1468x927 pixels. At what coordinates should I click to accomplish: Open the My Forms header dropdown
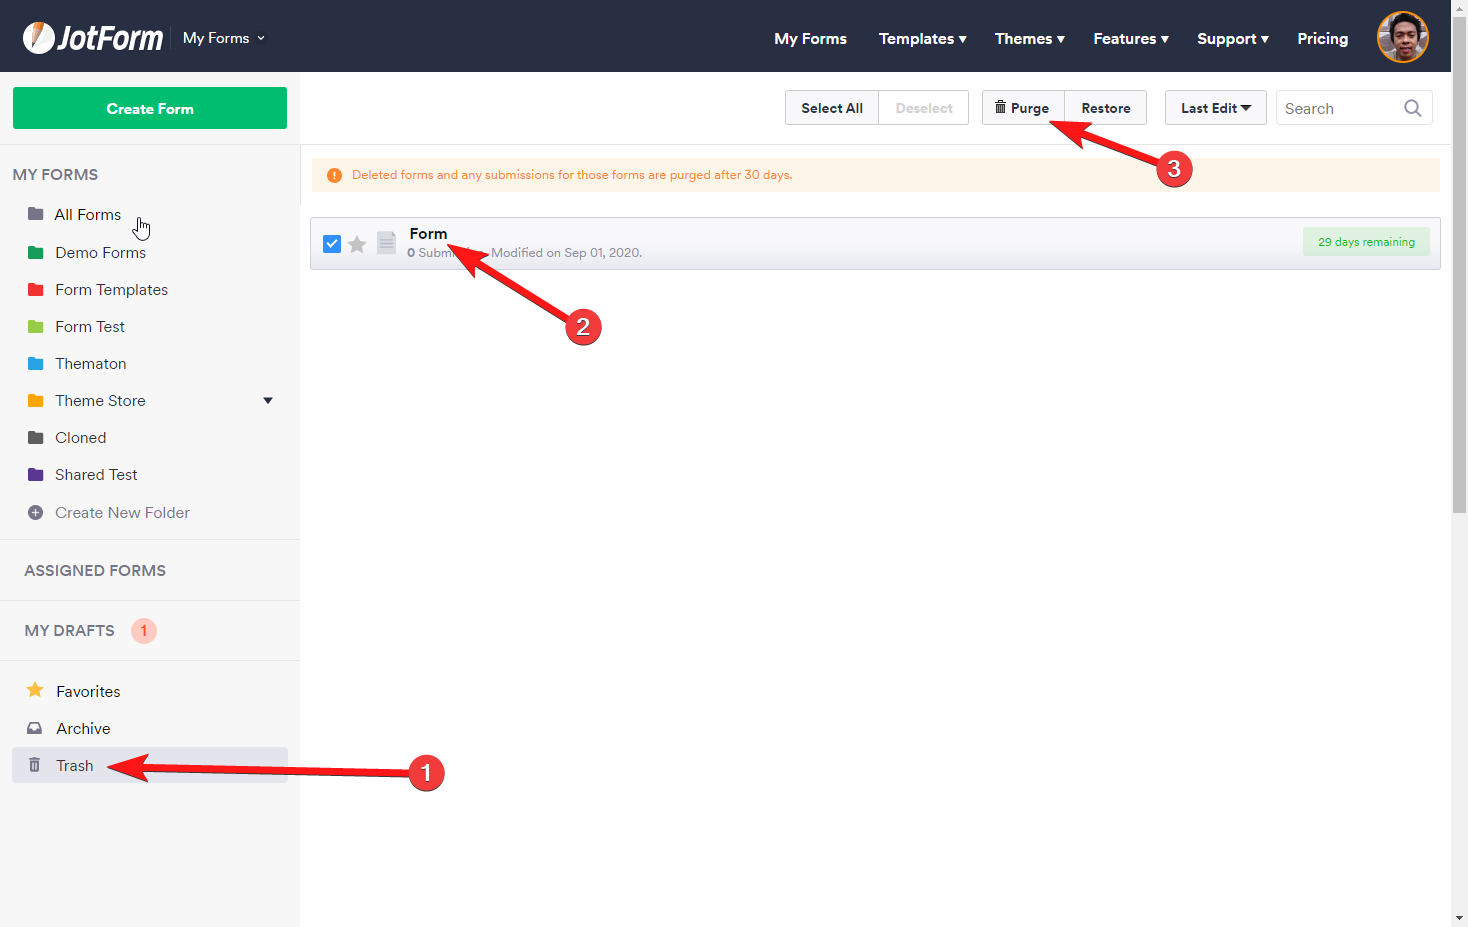[x=224, y=38]
